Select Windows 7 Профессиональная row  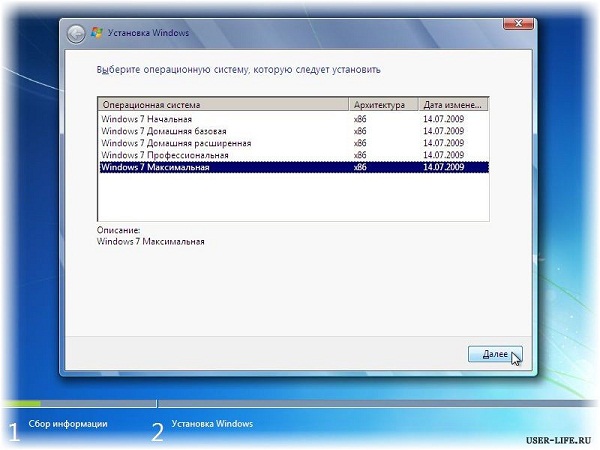[x=294, y=155]
